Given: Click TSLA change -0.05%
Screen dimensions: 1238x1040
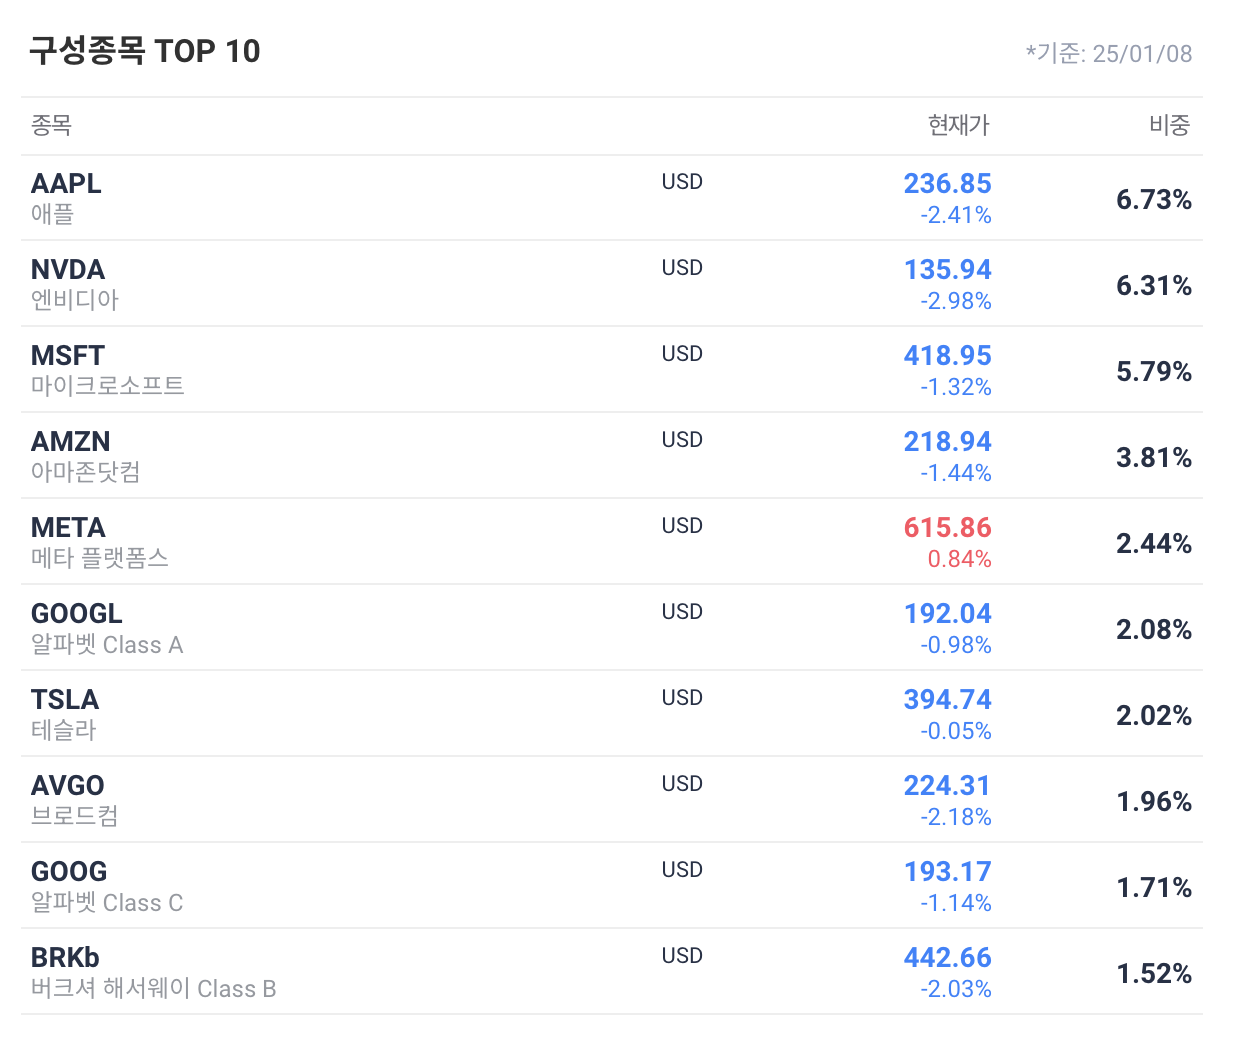Looking at the screenshot, I should click(956, 731).
